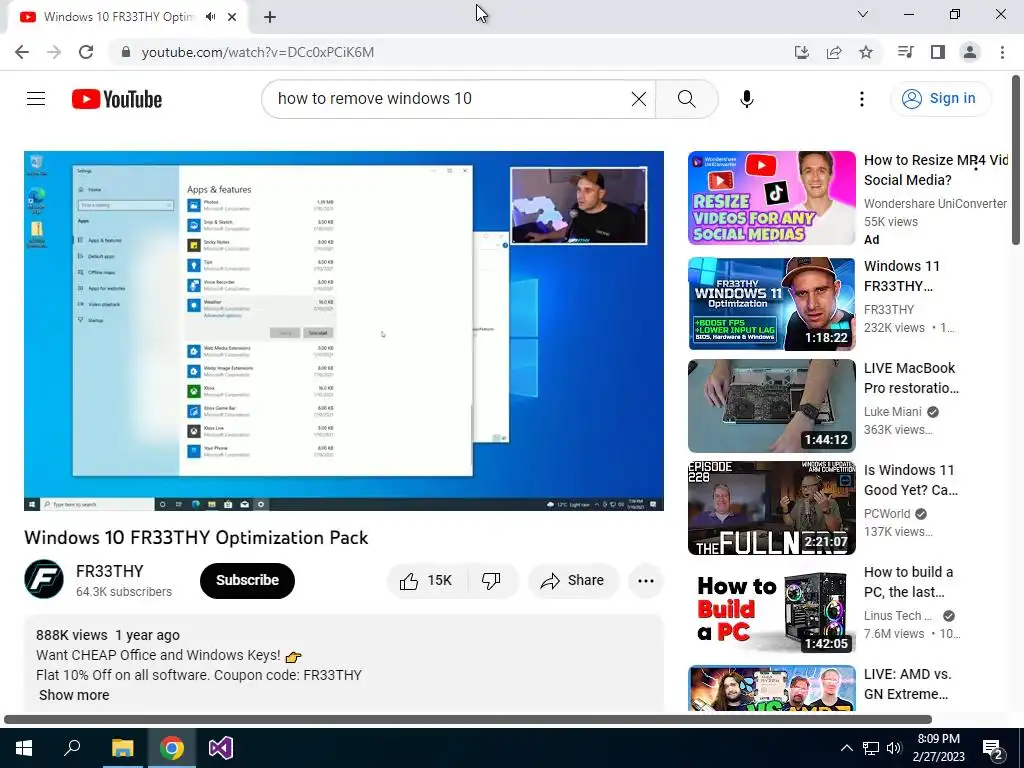Open more actions below the video
Viewport: 1024px width, 768px height.
pyautogui.click(x=646, y=581)
